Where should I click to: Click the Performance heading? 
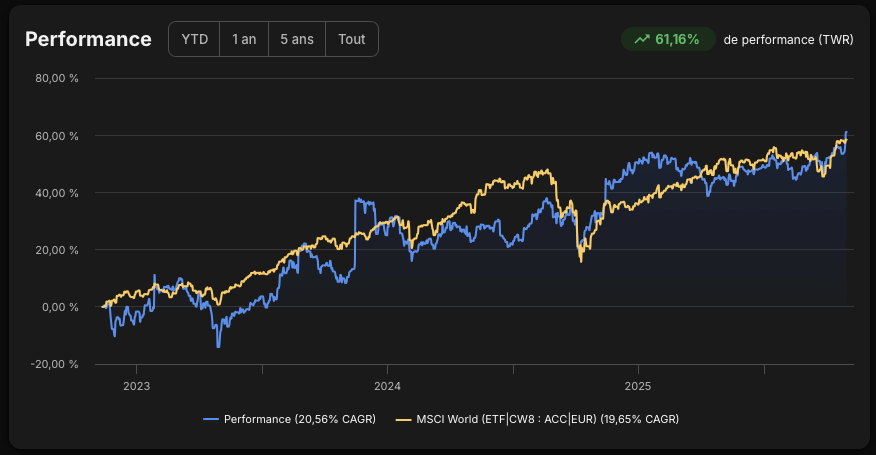click(x=88, y=39)
